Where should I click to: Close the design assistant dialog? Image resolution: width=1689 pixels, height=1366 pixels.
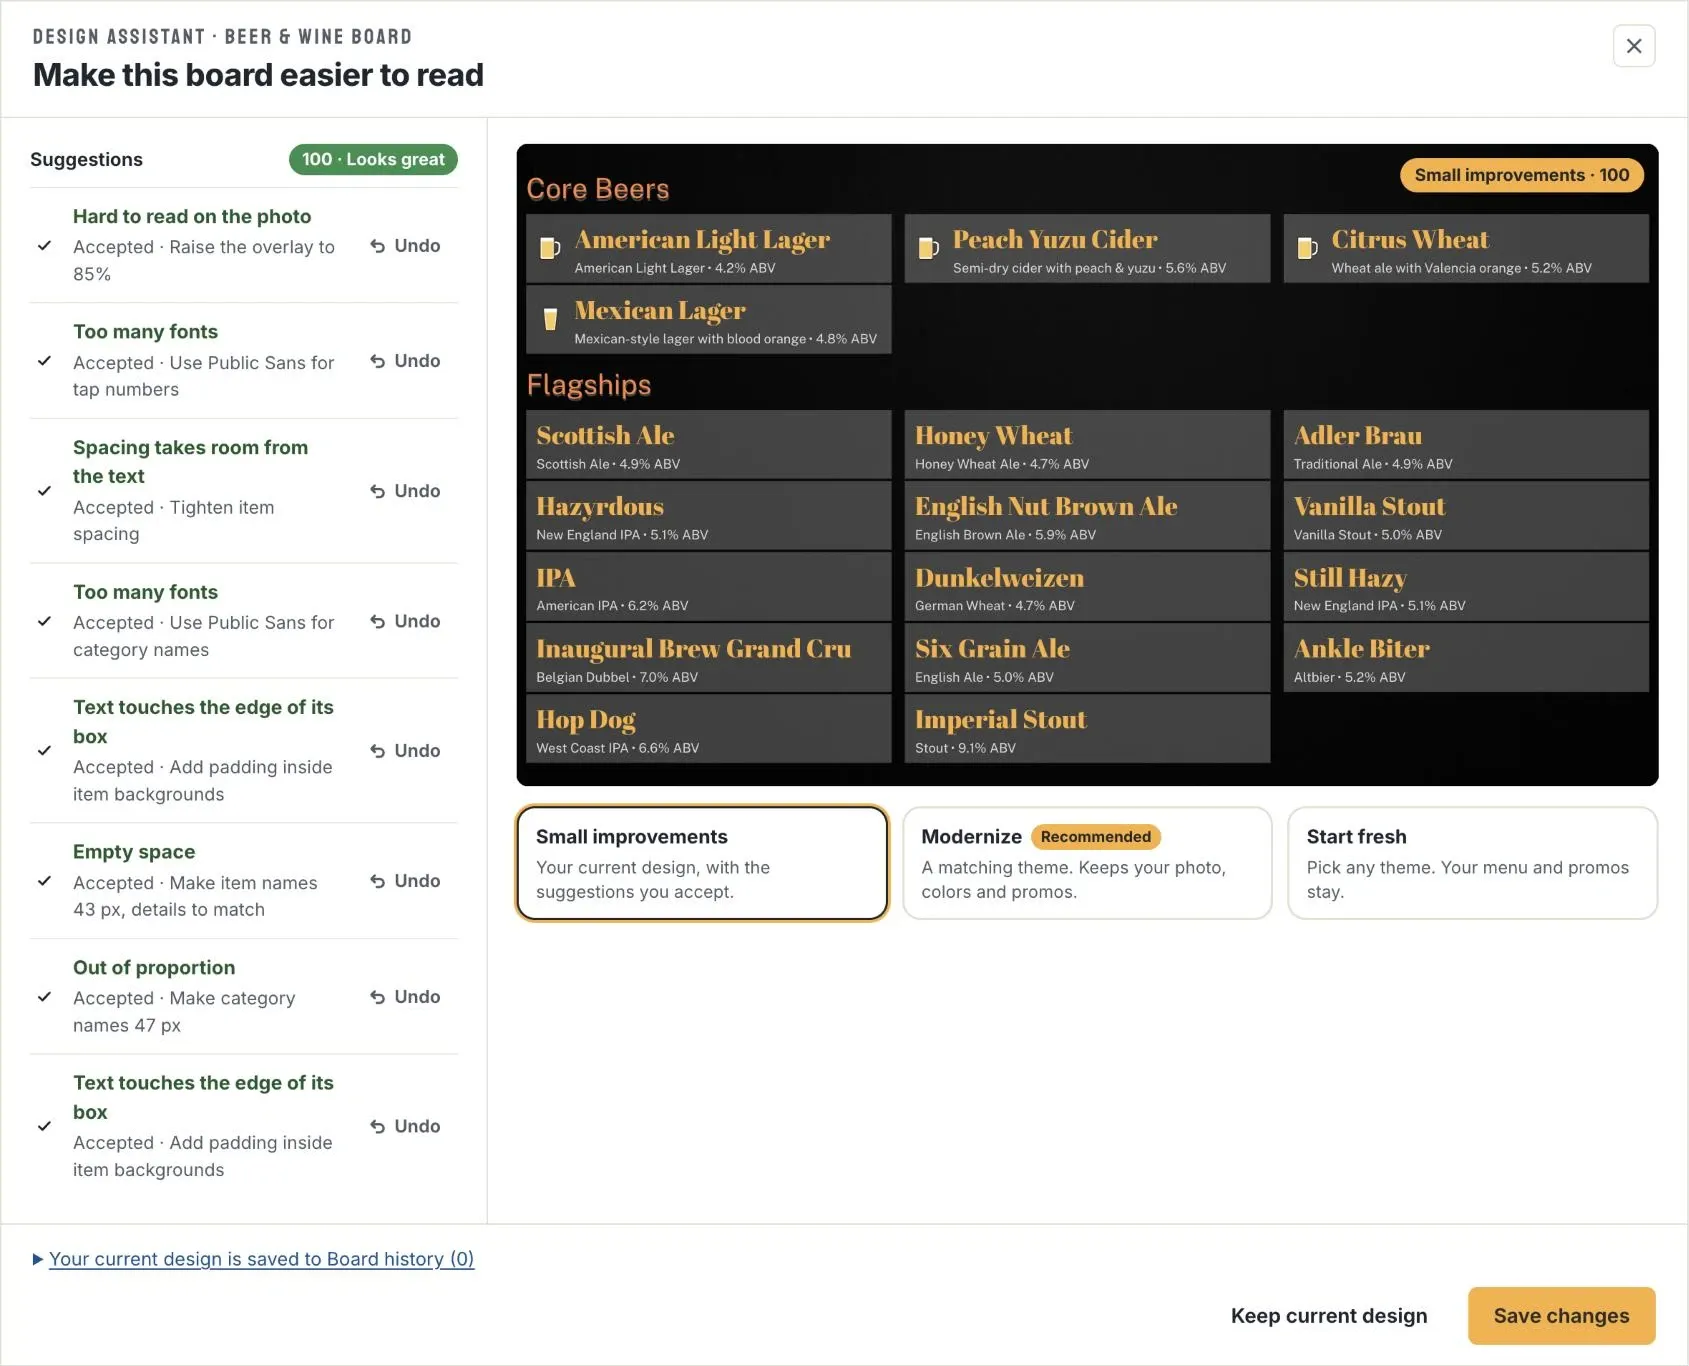[1634, 46]
